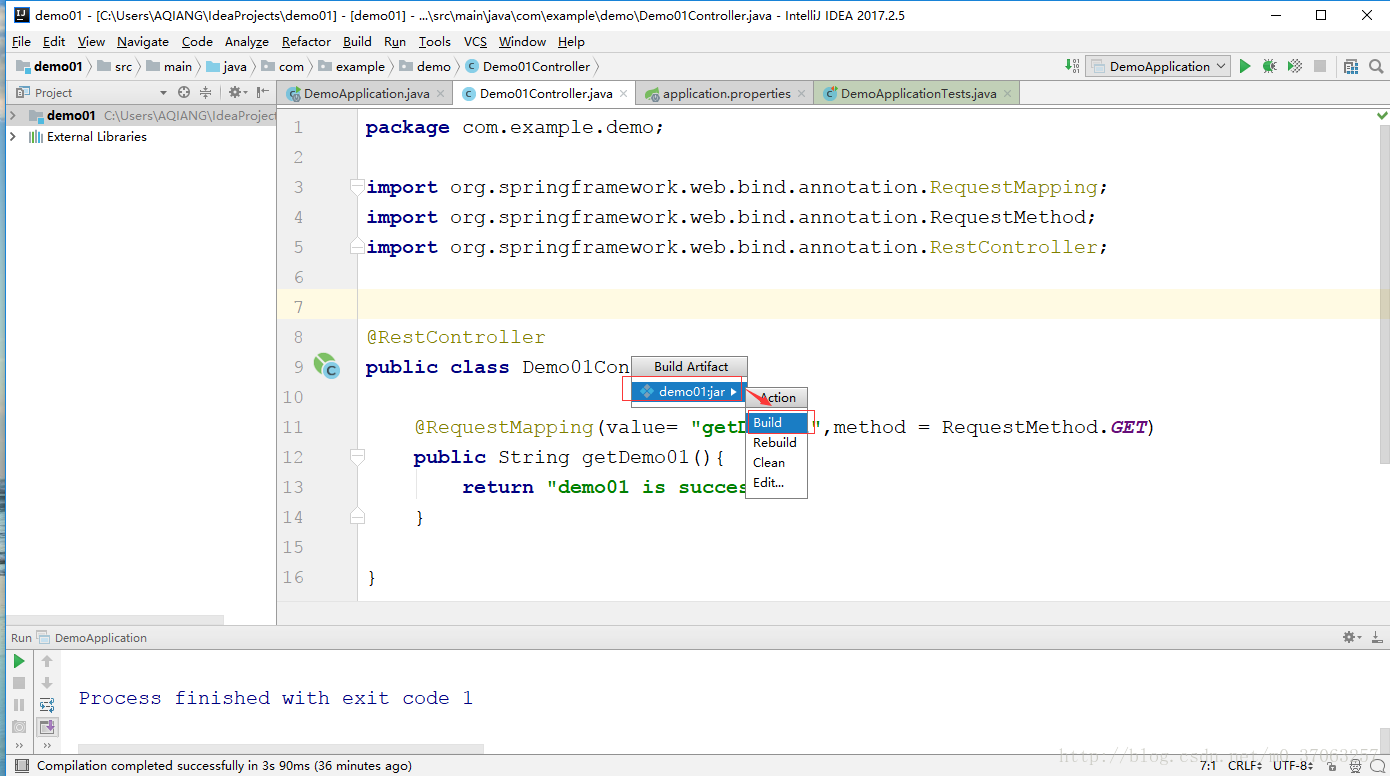Click the Edit... artifact action
Image resolution: width=1390 pixels, height=776 pixels.
[768, 483]
